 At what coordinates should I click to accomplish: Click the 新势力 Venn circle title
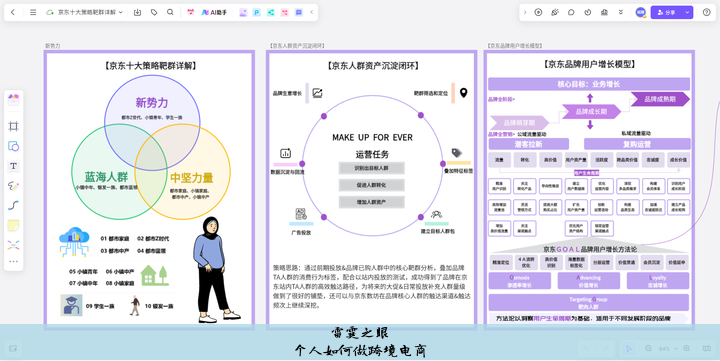[152, 102]
